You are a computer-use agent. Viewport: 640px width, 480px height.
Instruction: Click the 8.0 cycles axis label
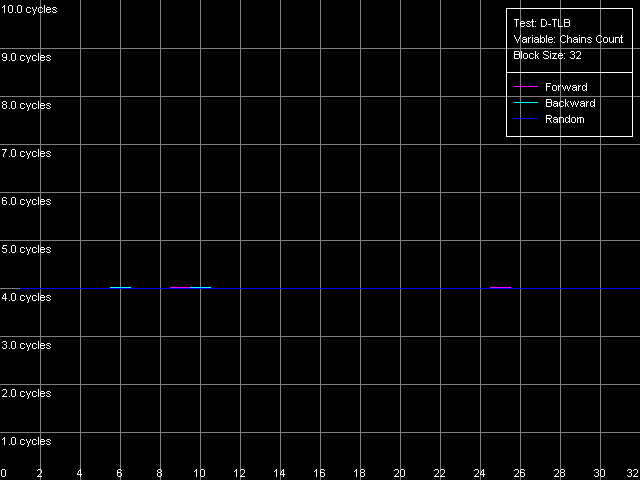pos(27,105)
